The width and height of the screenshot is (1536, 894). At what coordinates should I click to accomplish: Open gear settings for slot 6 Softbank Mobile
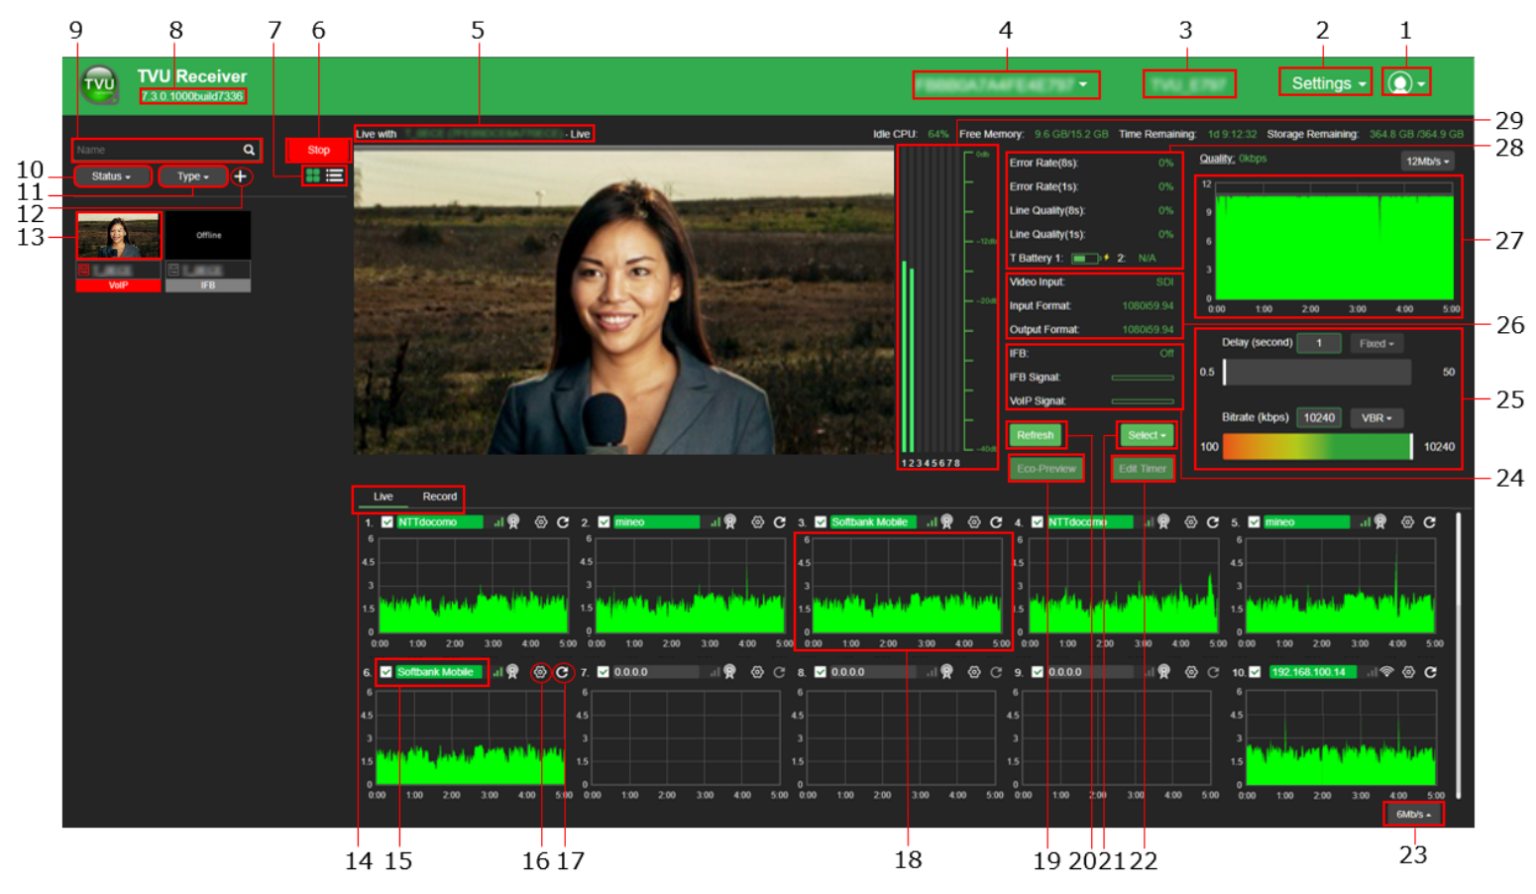pos(540,673)
